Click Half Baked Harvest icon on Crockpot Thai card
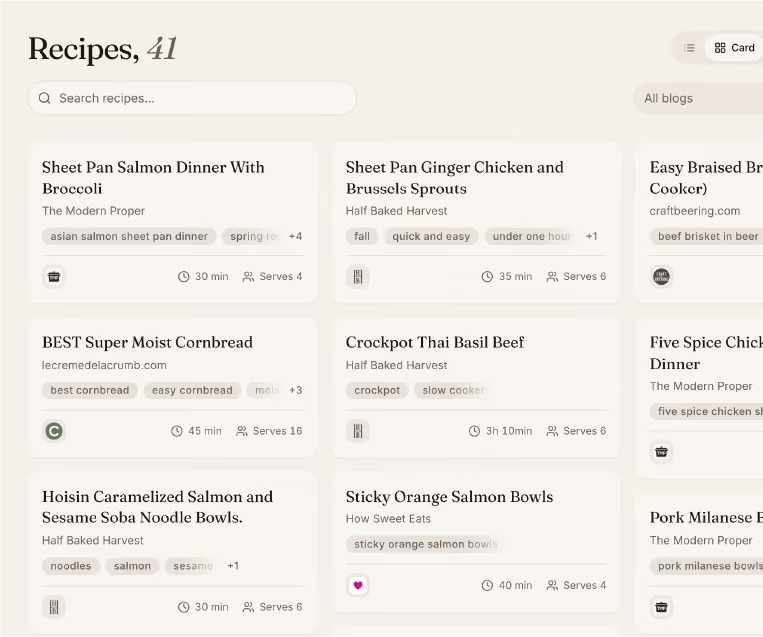The image size is (763, 637). tap(358, 431)
